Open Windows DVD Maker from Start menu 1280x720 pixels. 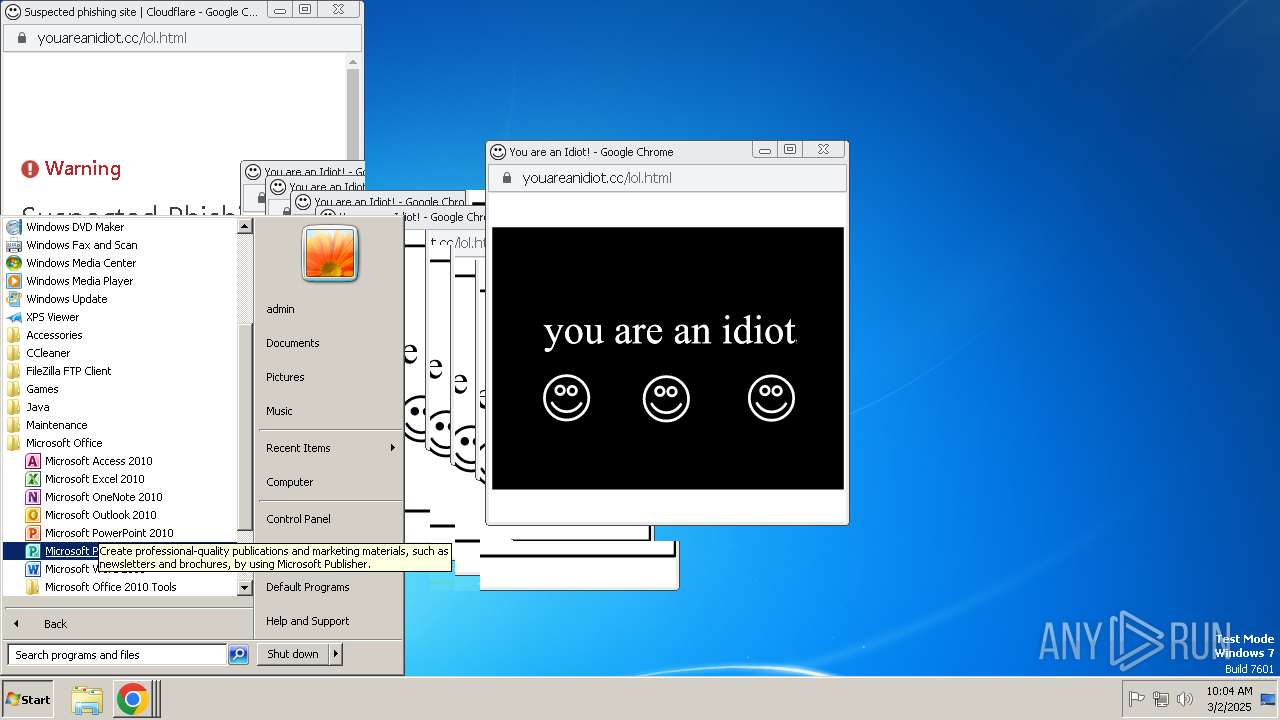click(x=75, y=227)
